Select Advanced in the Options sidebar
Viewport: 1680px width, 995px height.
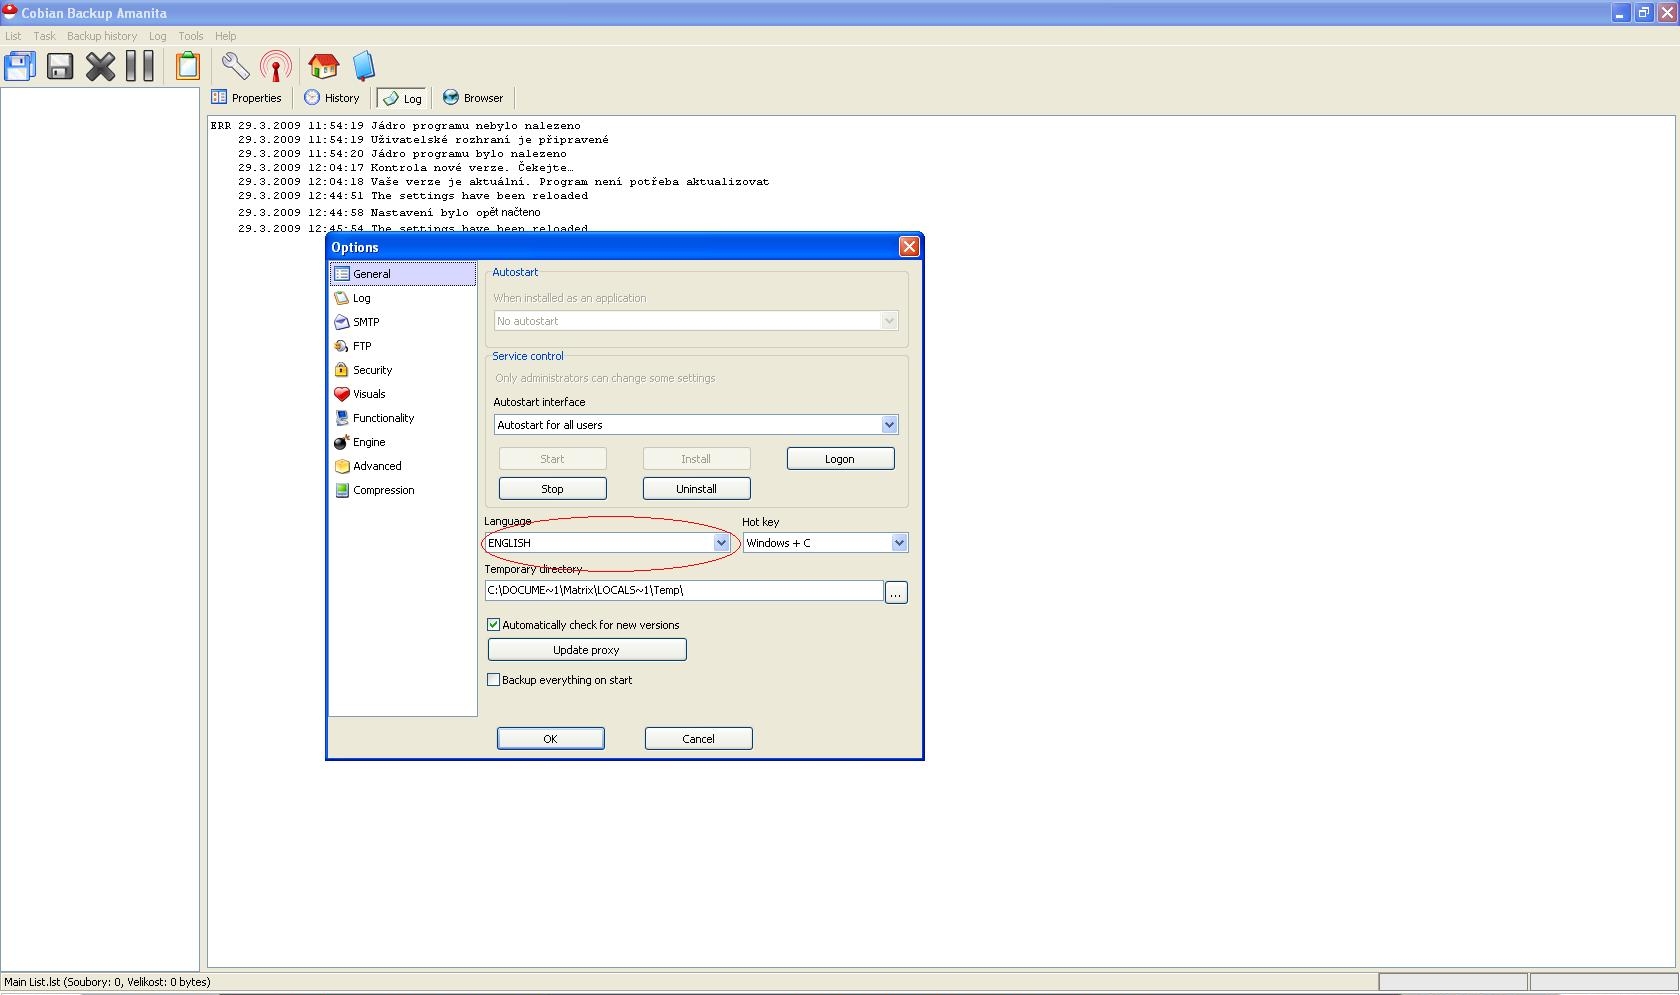(403, 466)
